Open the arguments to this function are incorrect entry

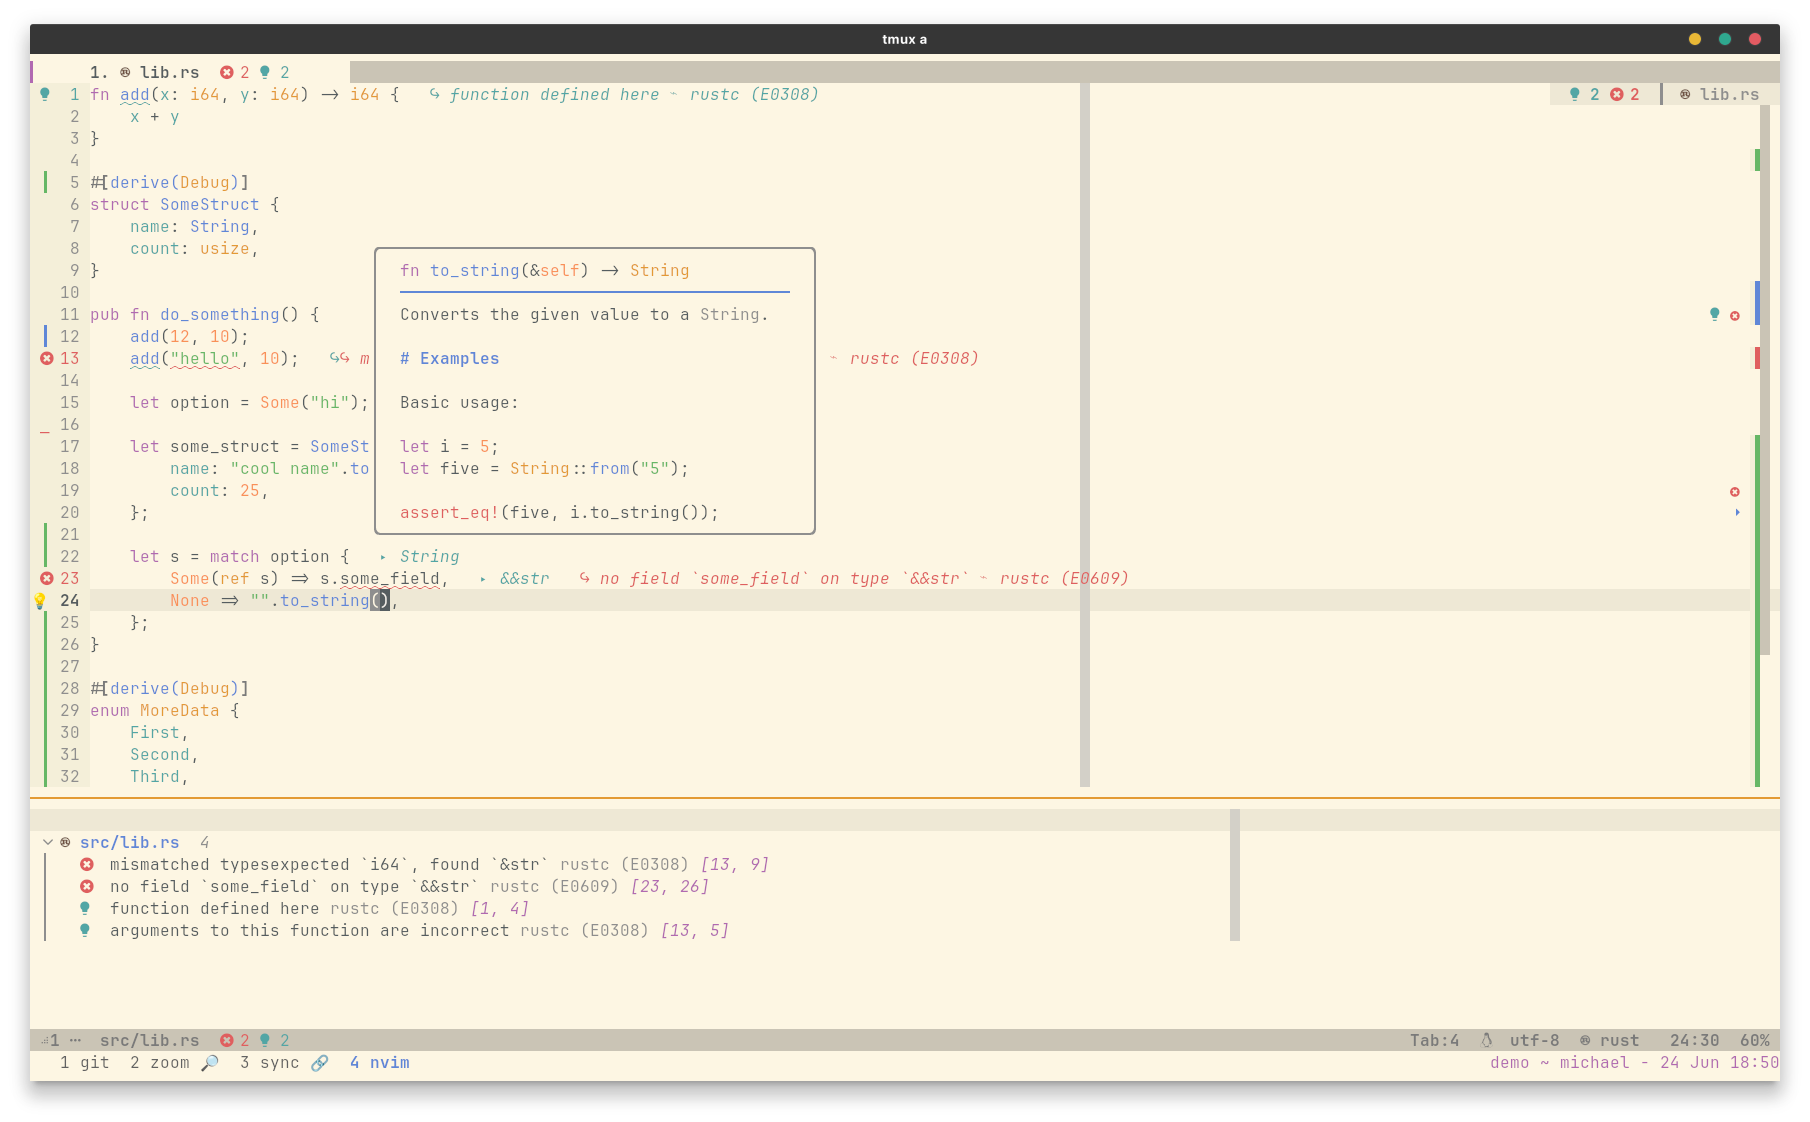[x=419, y=930]
